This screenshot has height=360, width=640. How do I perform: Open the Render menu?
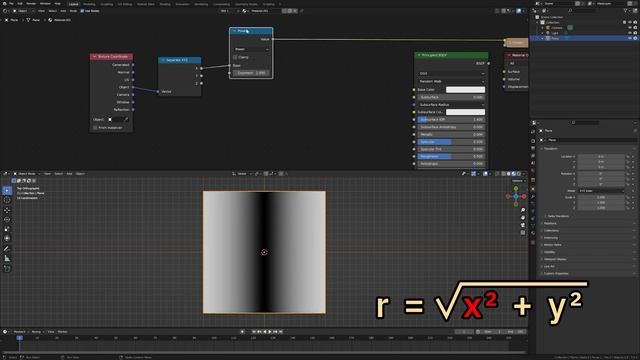point(31,4)
